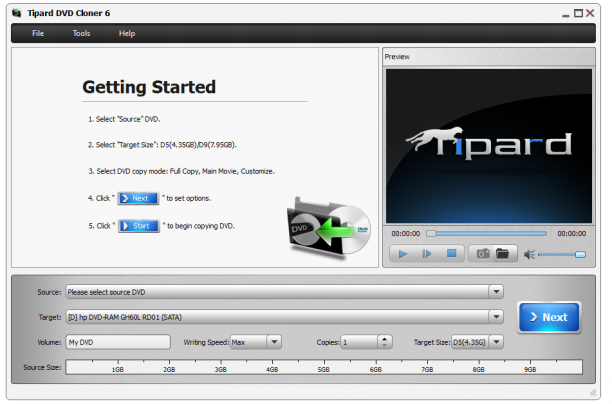Click the Volume field containing My DVD
The image size is (612, 404).
[118, 342]
